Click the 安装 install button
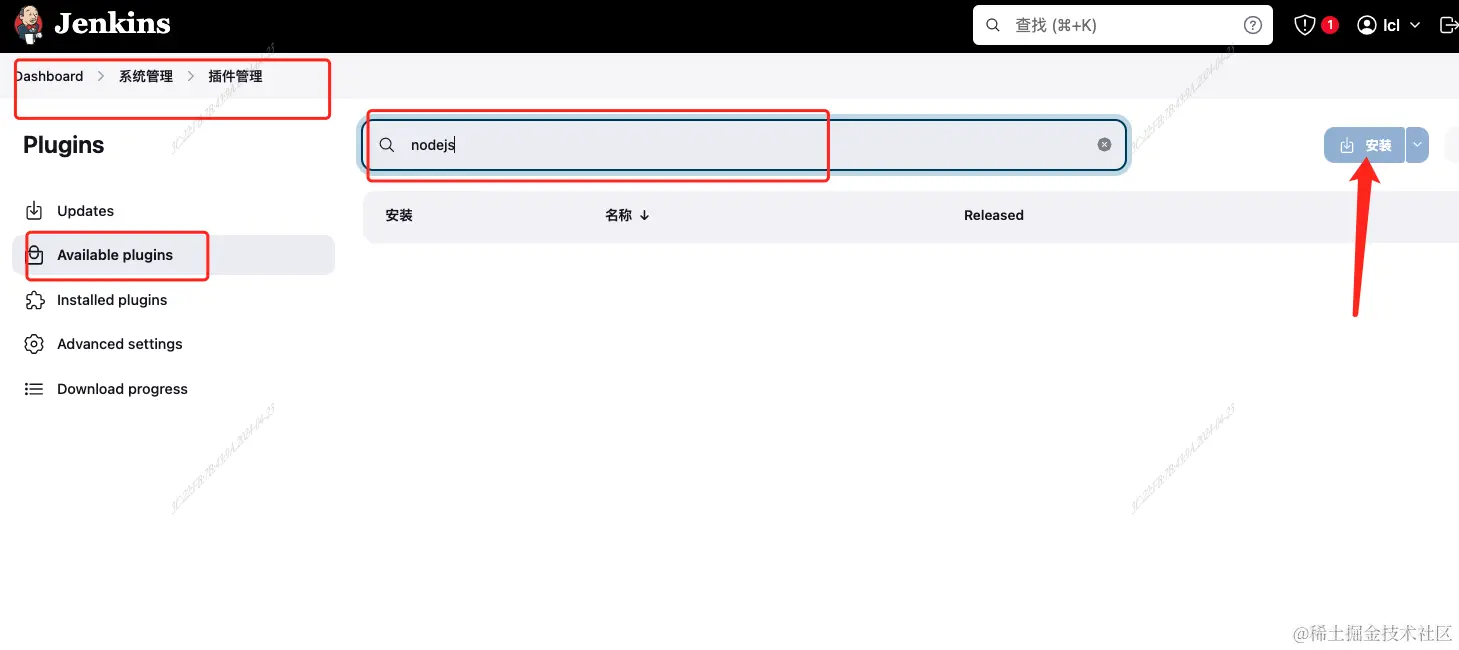 [x=1364, y=145]
